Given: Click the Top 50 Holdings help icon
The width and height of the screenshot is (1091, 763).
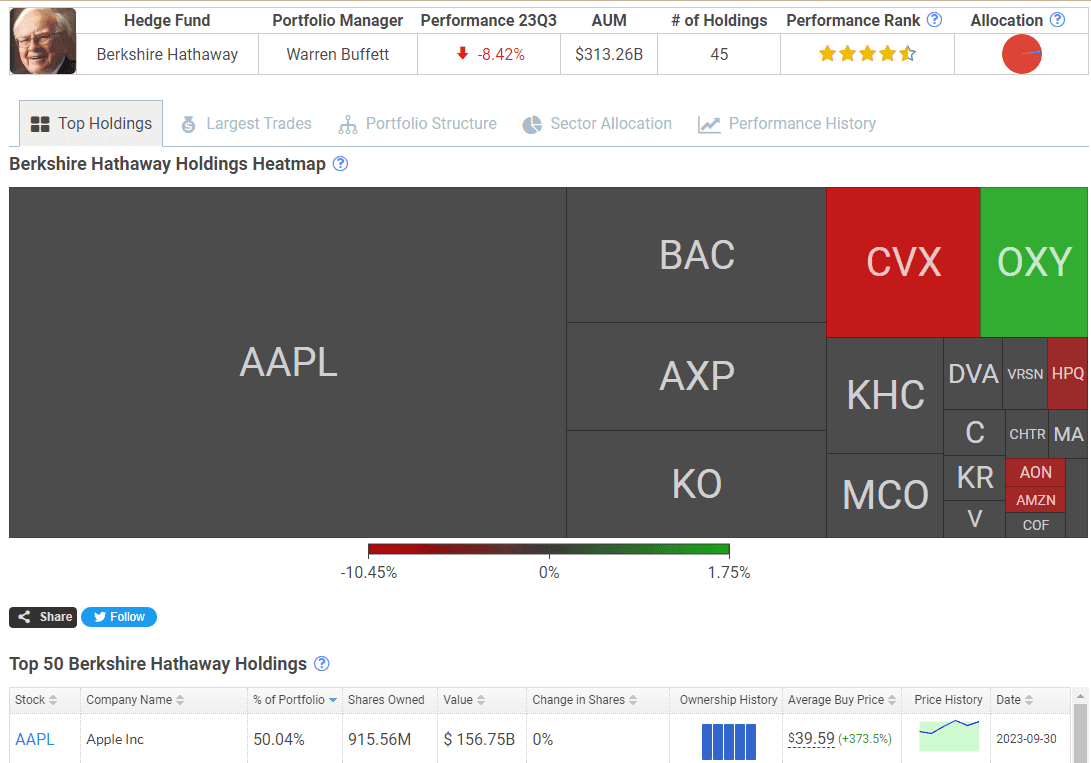Looking at the screenshot, I should pos(321,664).
